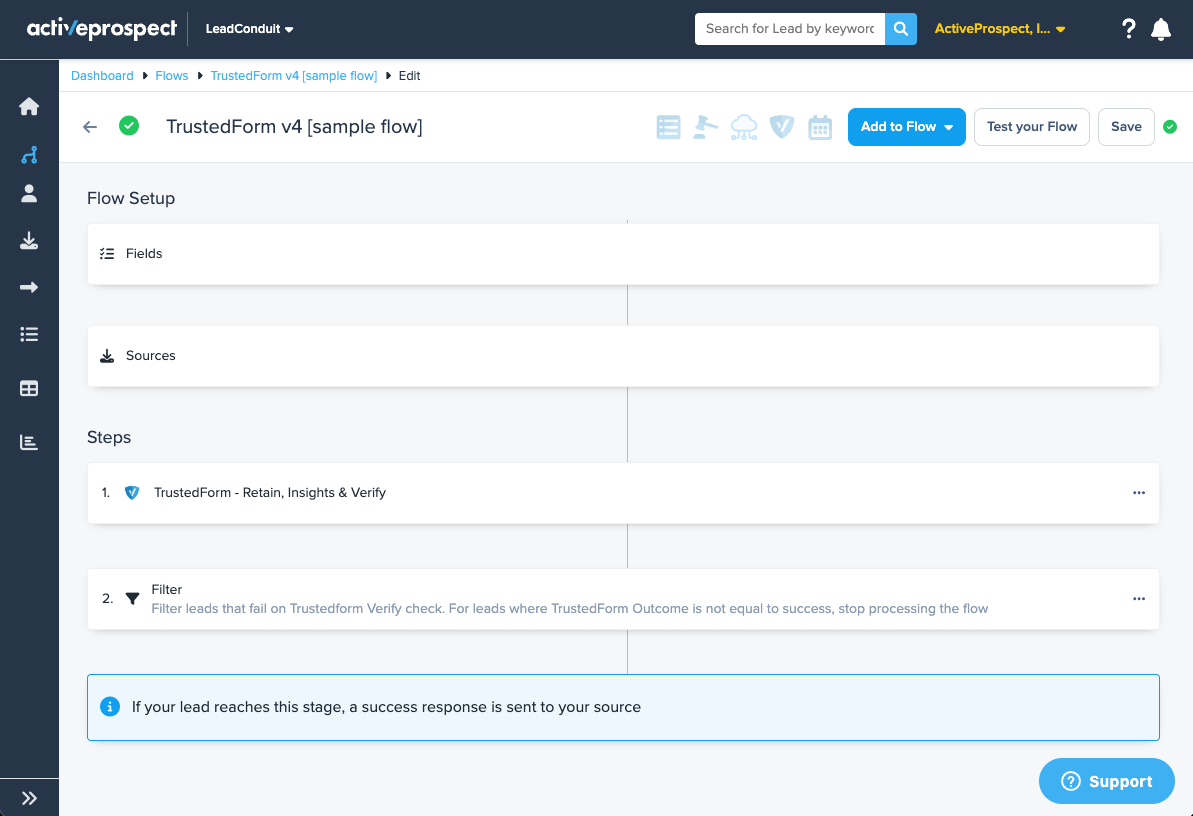Open help via the question mark icon
This screenshot has height=816, width=1193.
coord(1129,29)
